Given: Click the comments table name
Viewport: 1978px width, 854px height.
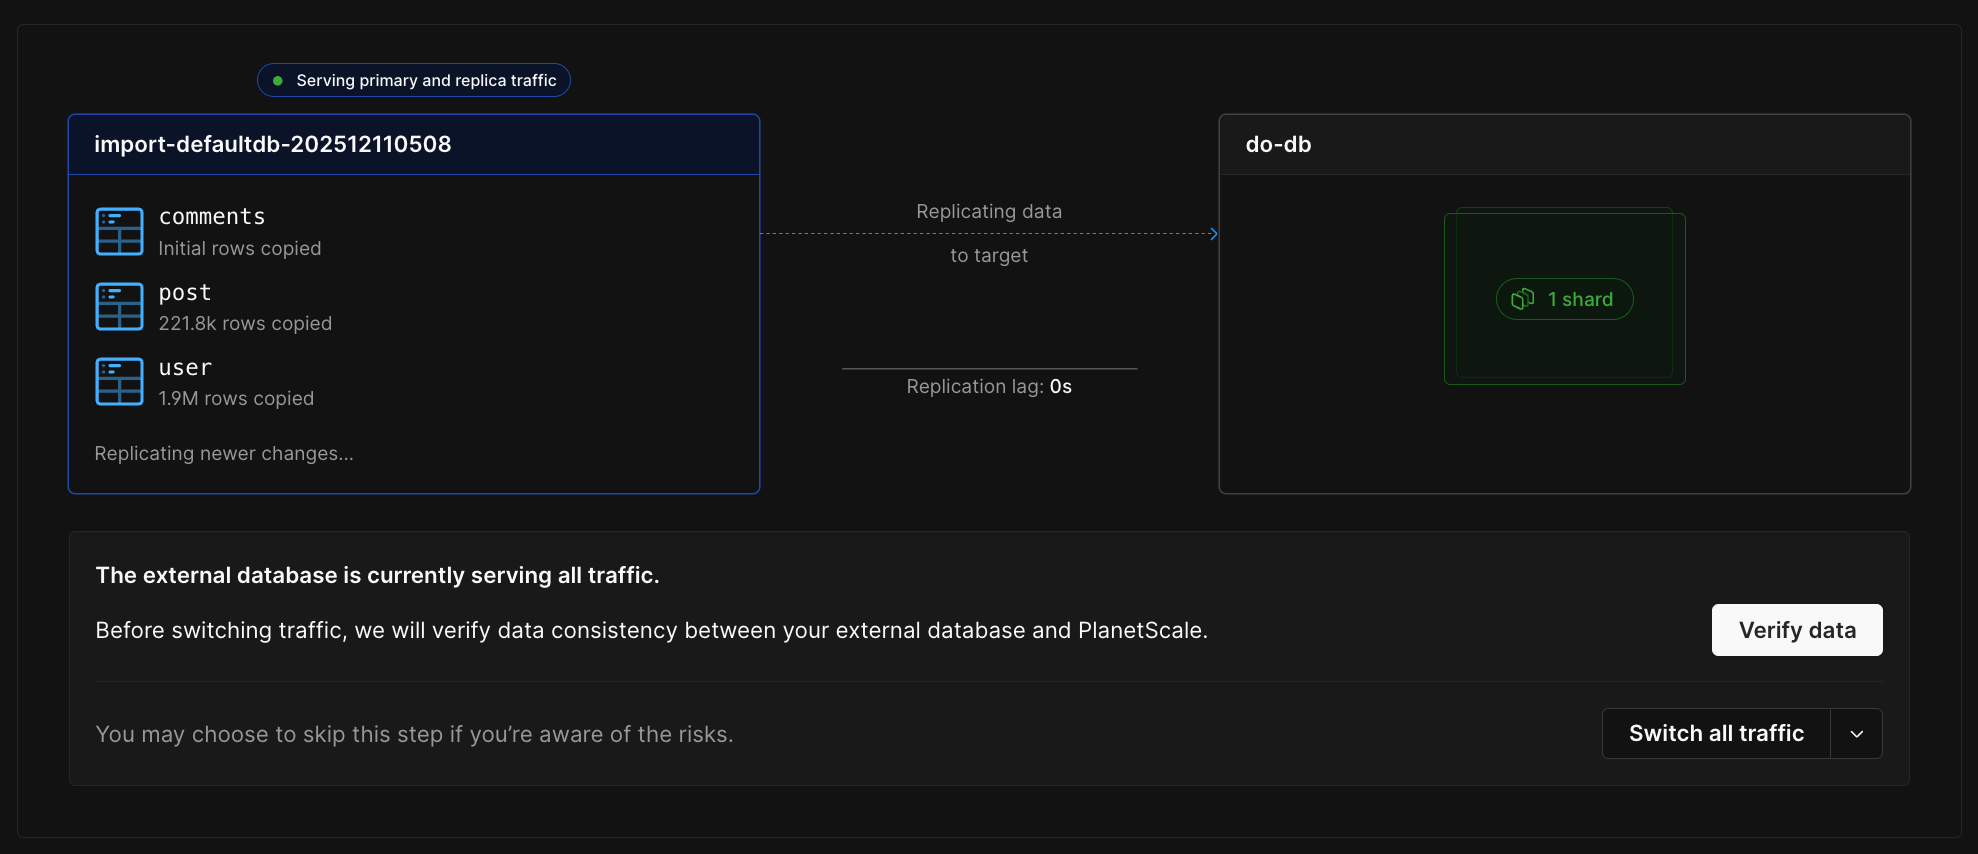Looking at the screenshot, I should [x=212, y=217].
